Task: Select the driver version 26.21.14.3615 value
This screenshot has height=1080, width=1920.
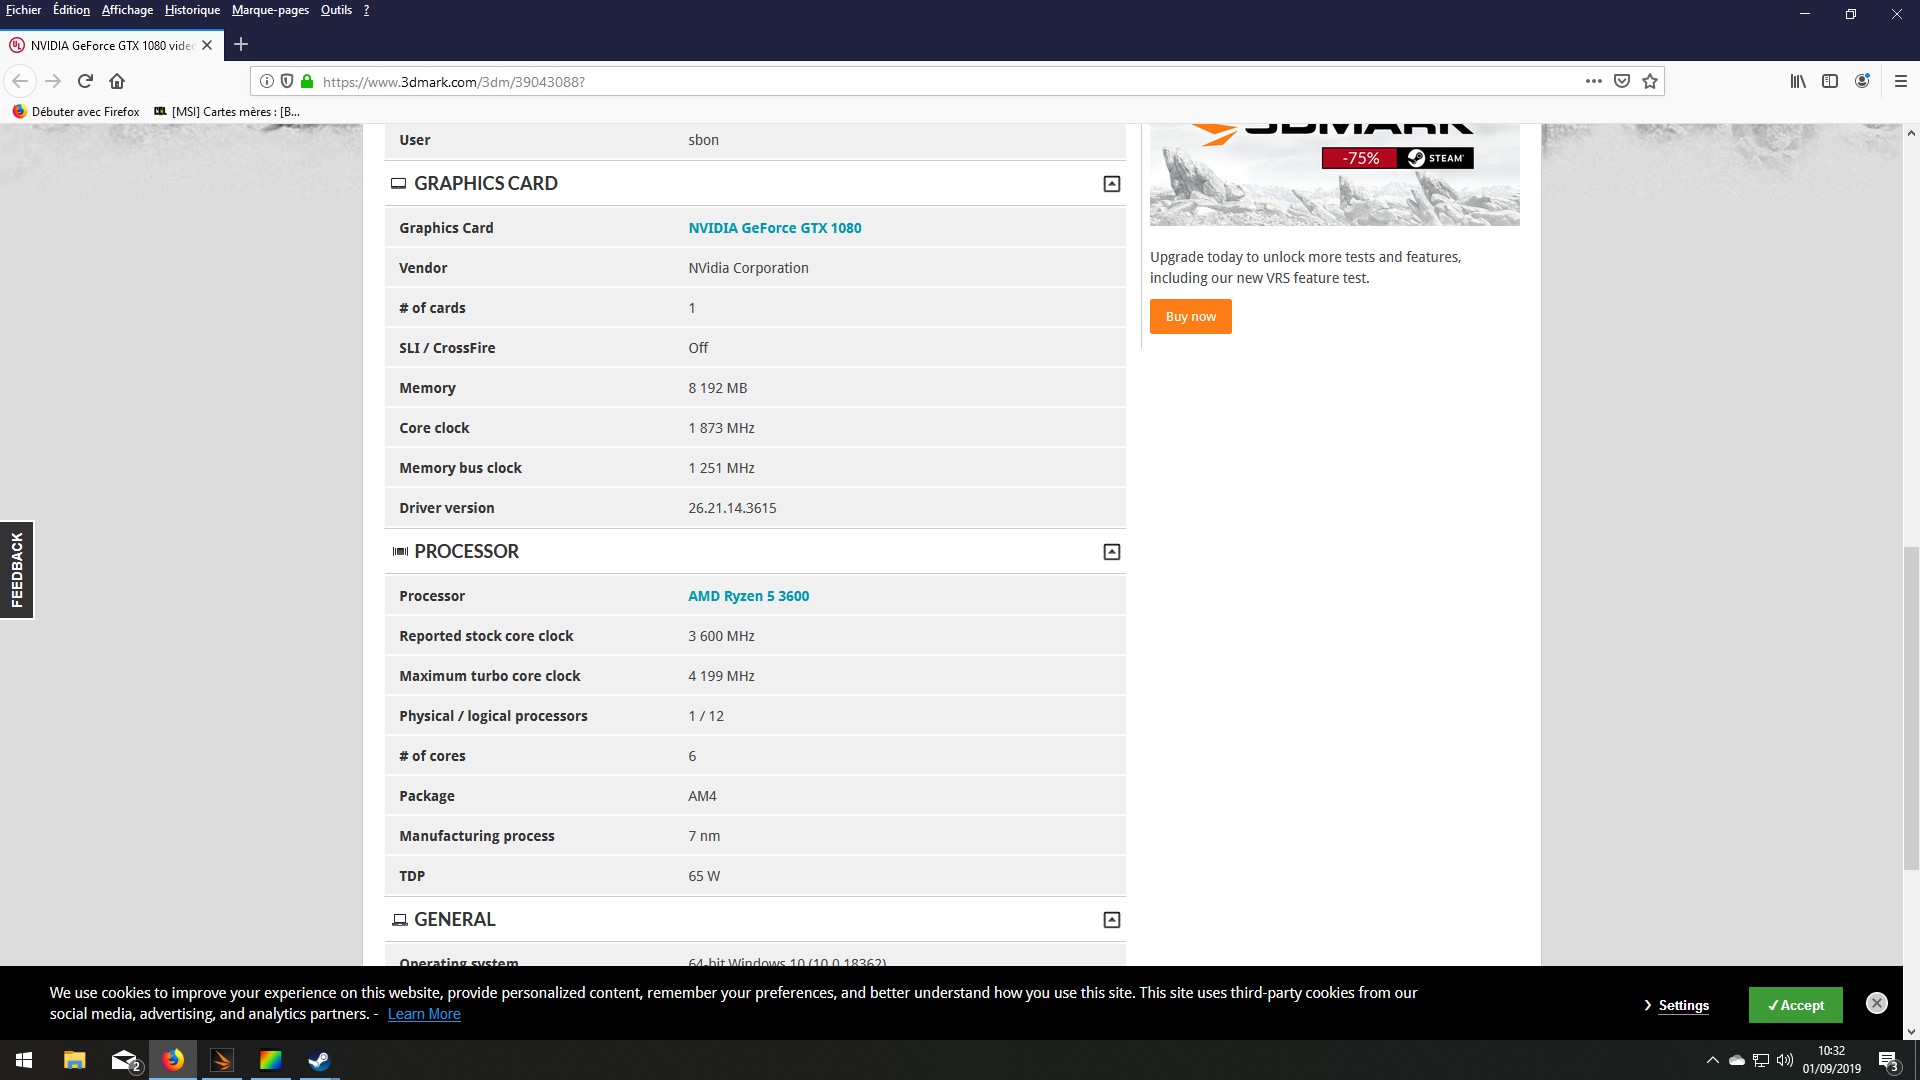Action: [x=732, y=508]
